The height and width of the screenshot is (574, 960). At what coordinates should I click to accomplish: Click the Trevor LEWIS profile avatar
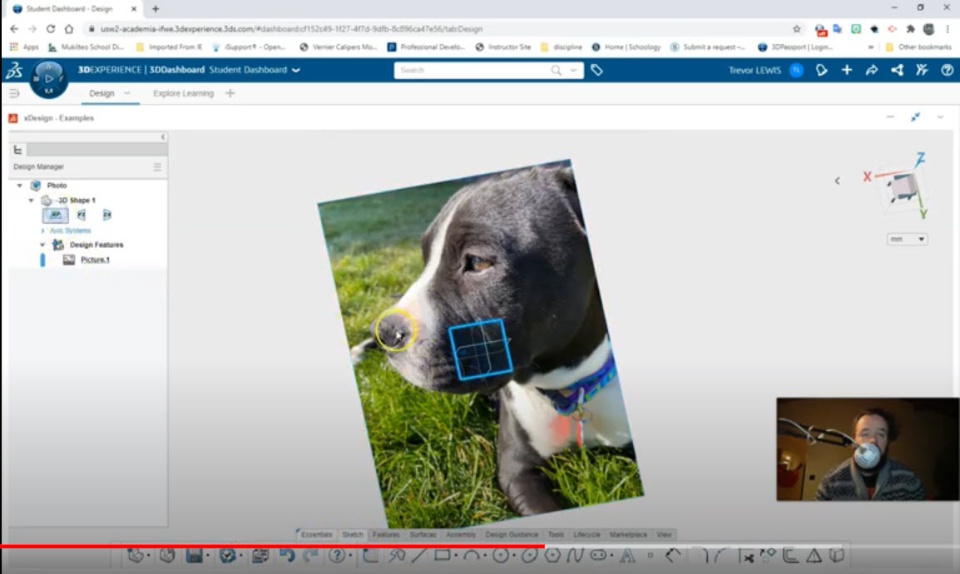click(796, 70)
